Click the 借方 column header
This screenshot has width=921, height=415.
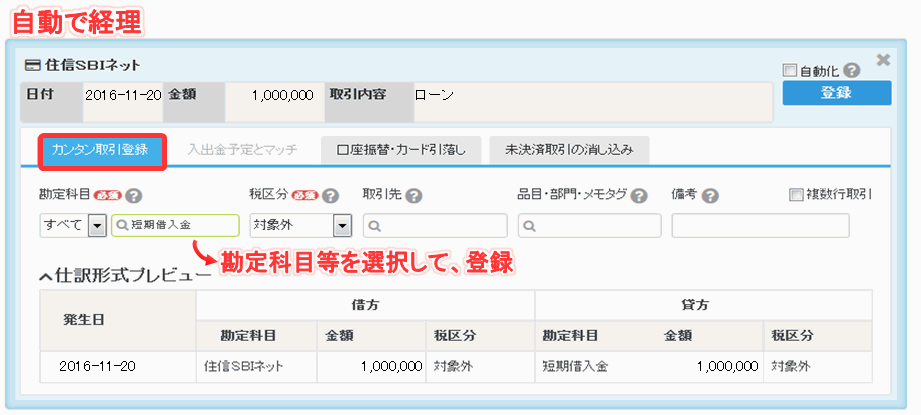(365, 305)
